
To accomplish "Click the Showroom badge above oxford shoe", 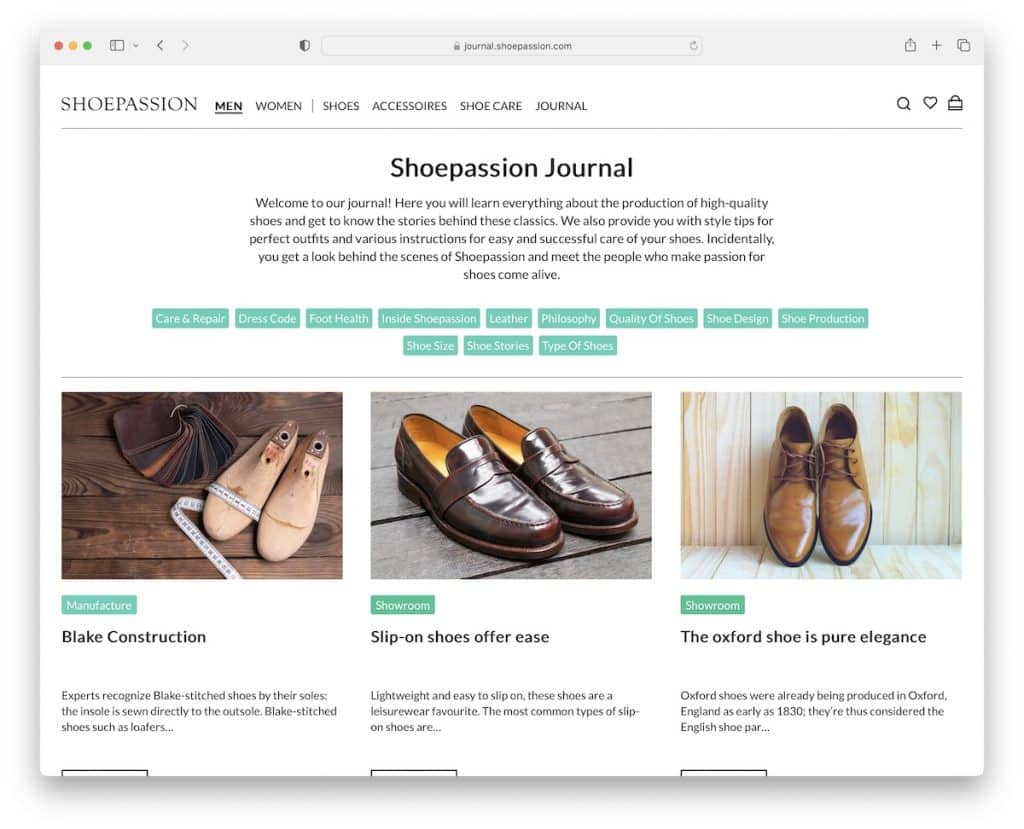I will [712, 605].
